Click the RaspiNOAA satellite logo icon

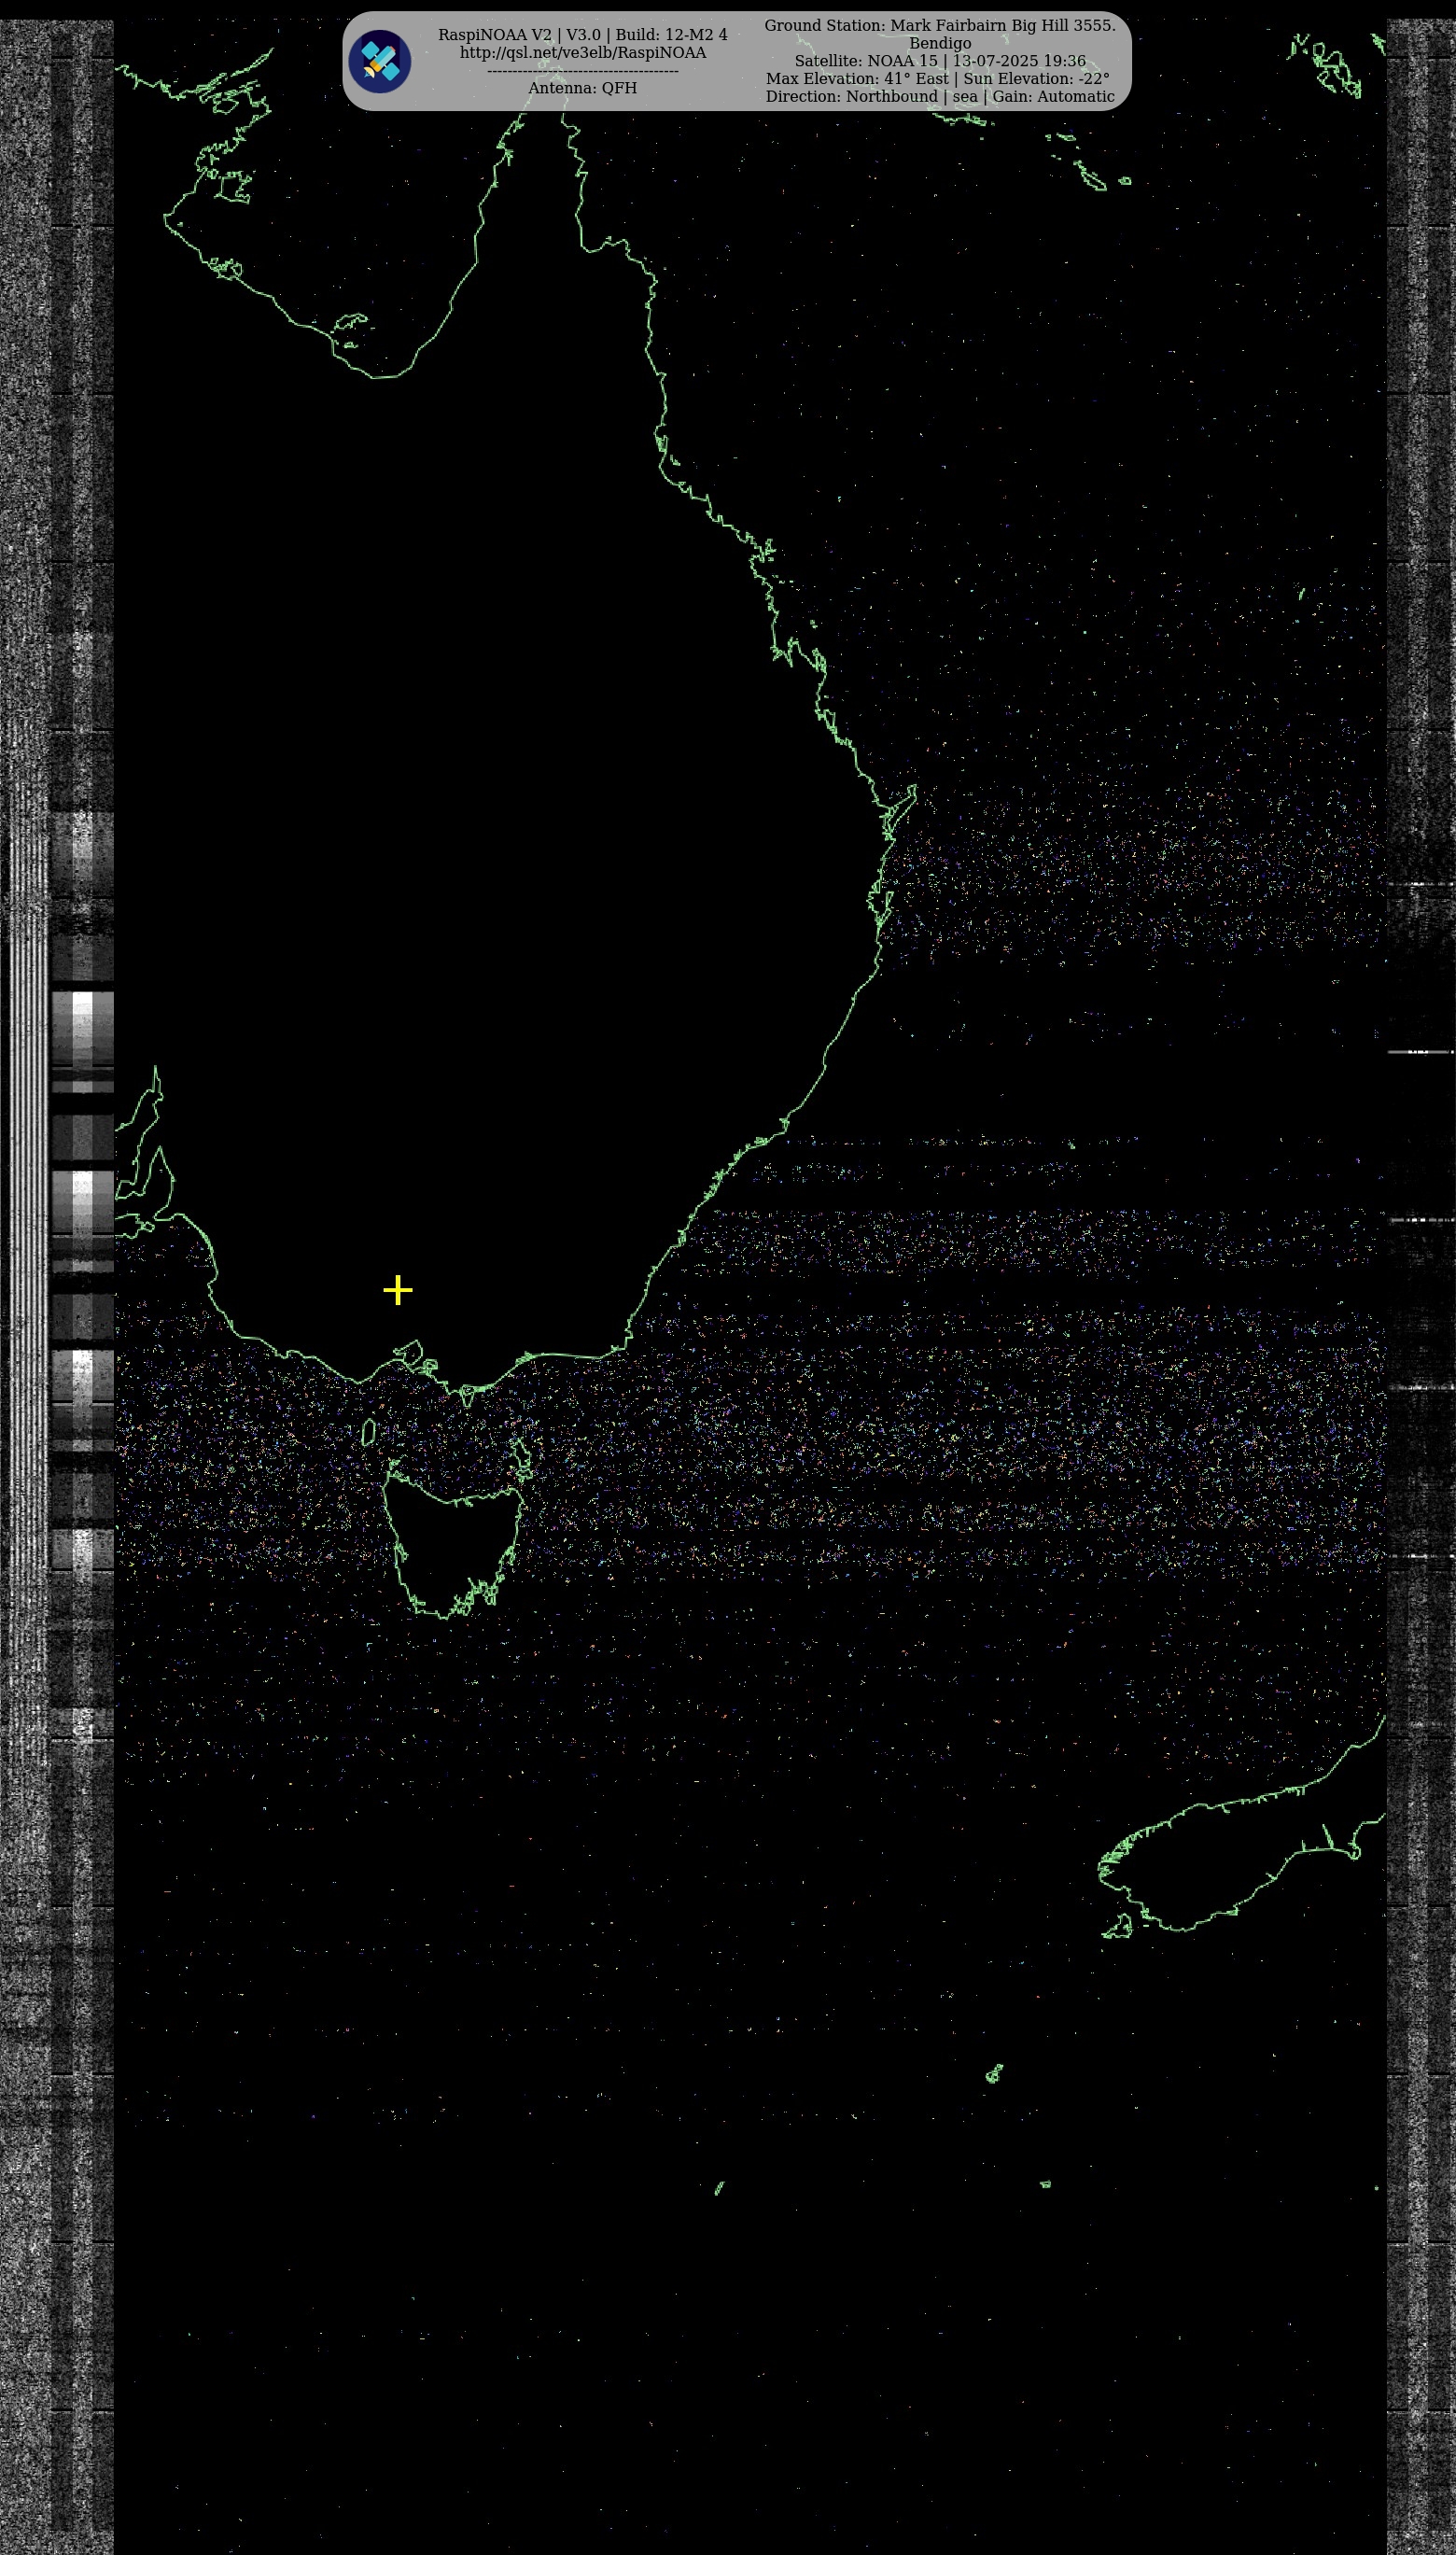click(380, 61)
